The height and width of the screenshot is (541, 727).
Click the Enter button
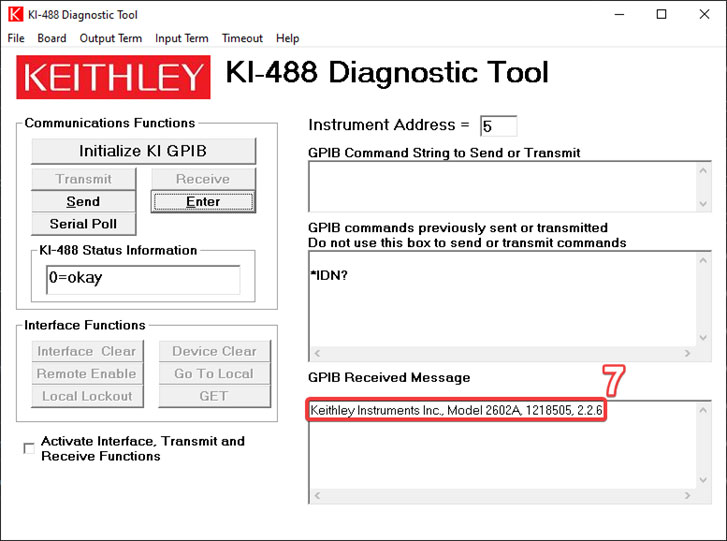[203, 202]
